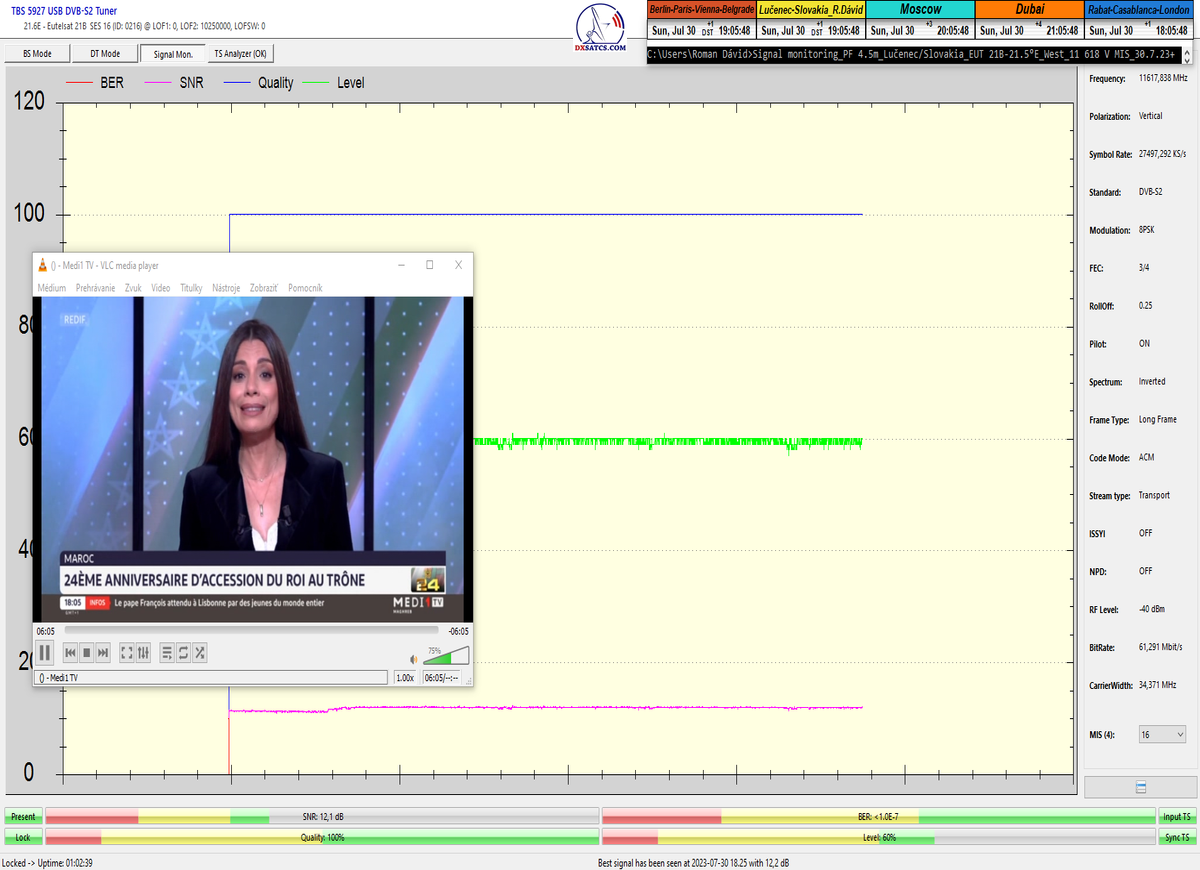Open VLC Nástroje menu
Screen dimensions: 1200x870
tap(226, 288)
